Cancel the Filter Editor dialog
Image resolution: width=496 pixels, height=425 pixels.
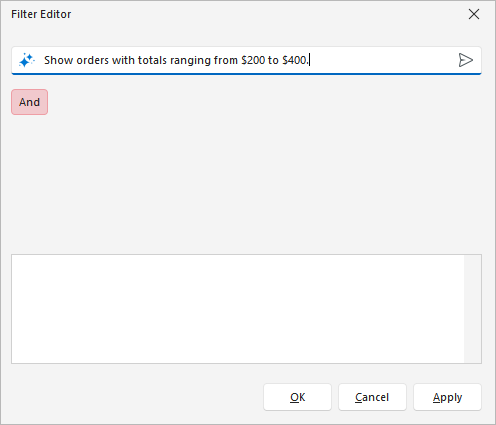(x=372, y=397)
